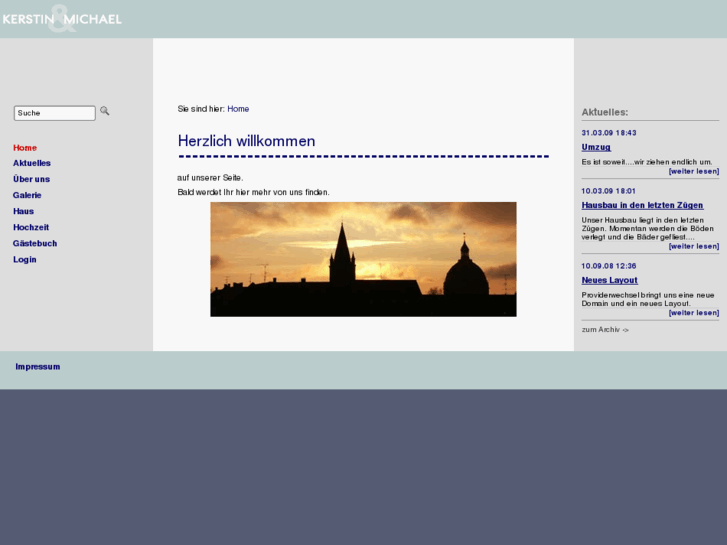Click weiter lesen under Neues Layout
727x545 pixels.
tap(693, 313)
